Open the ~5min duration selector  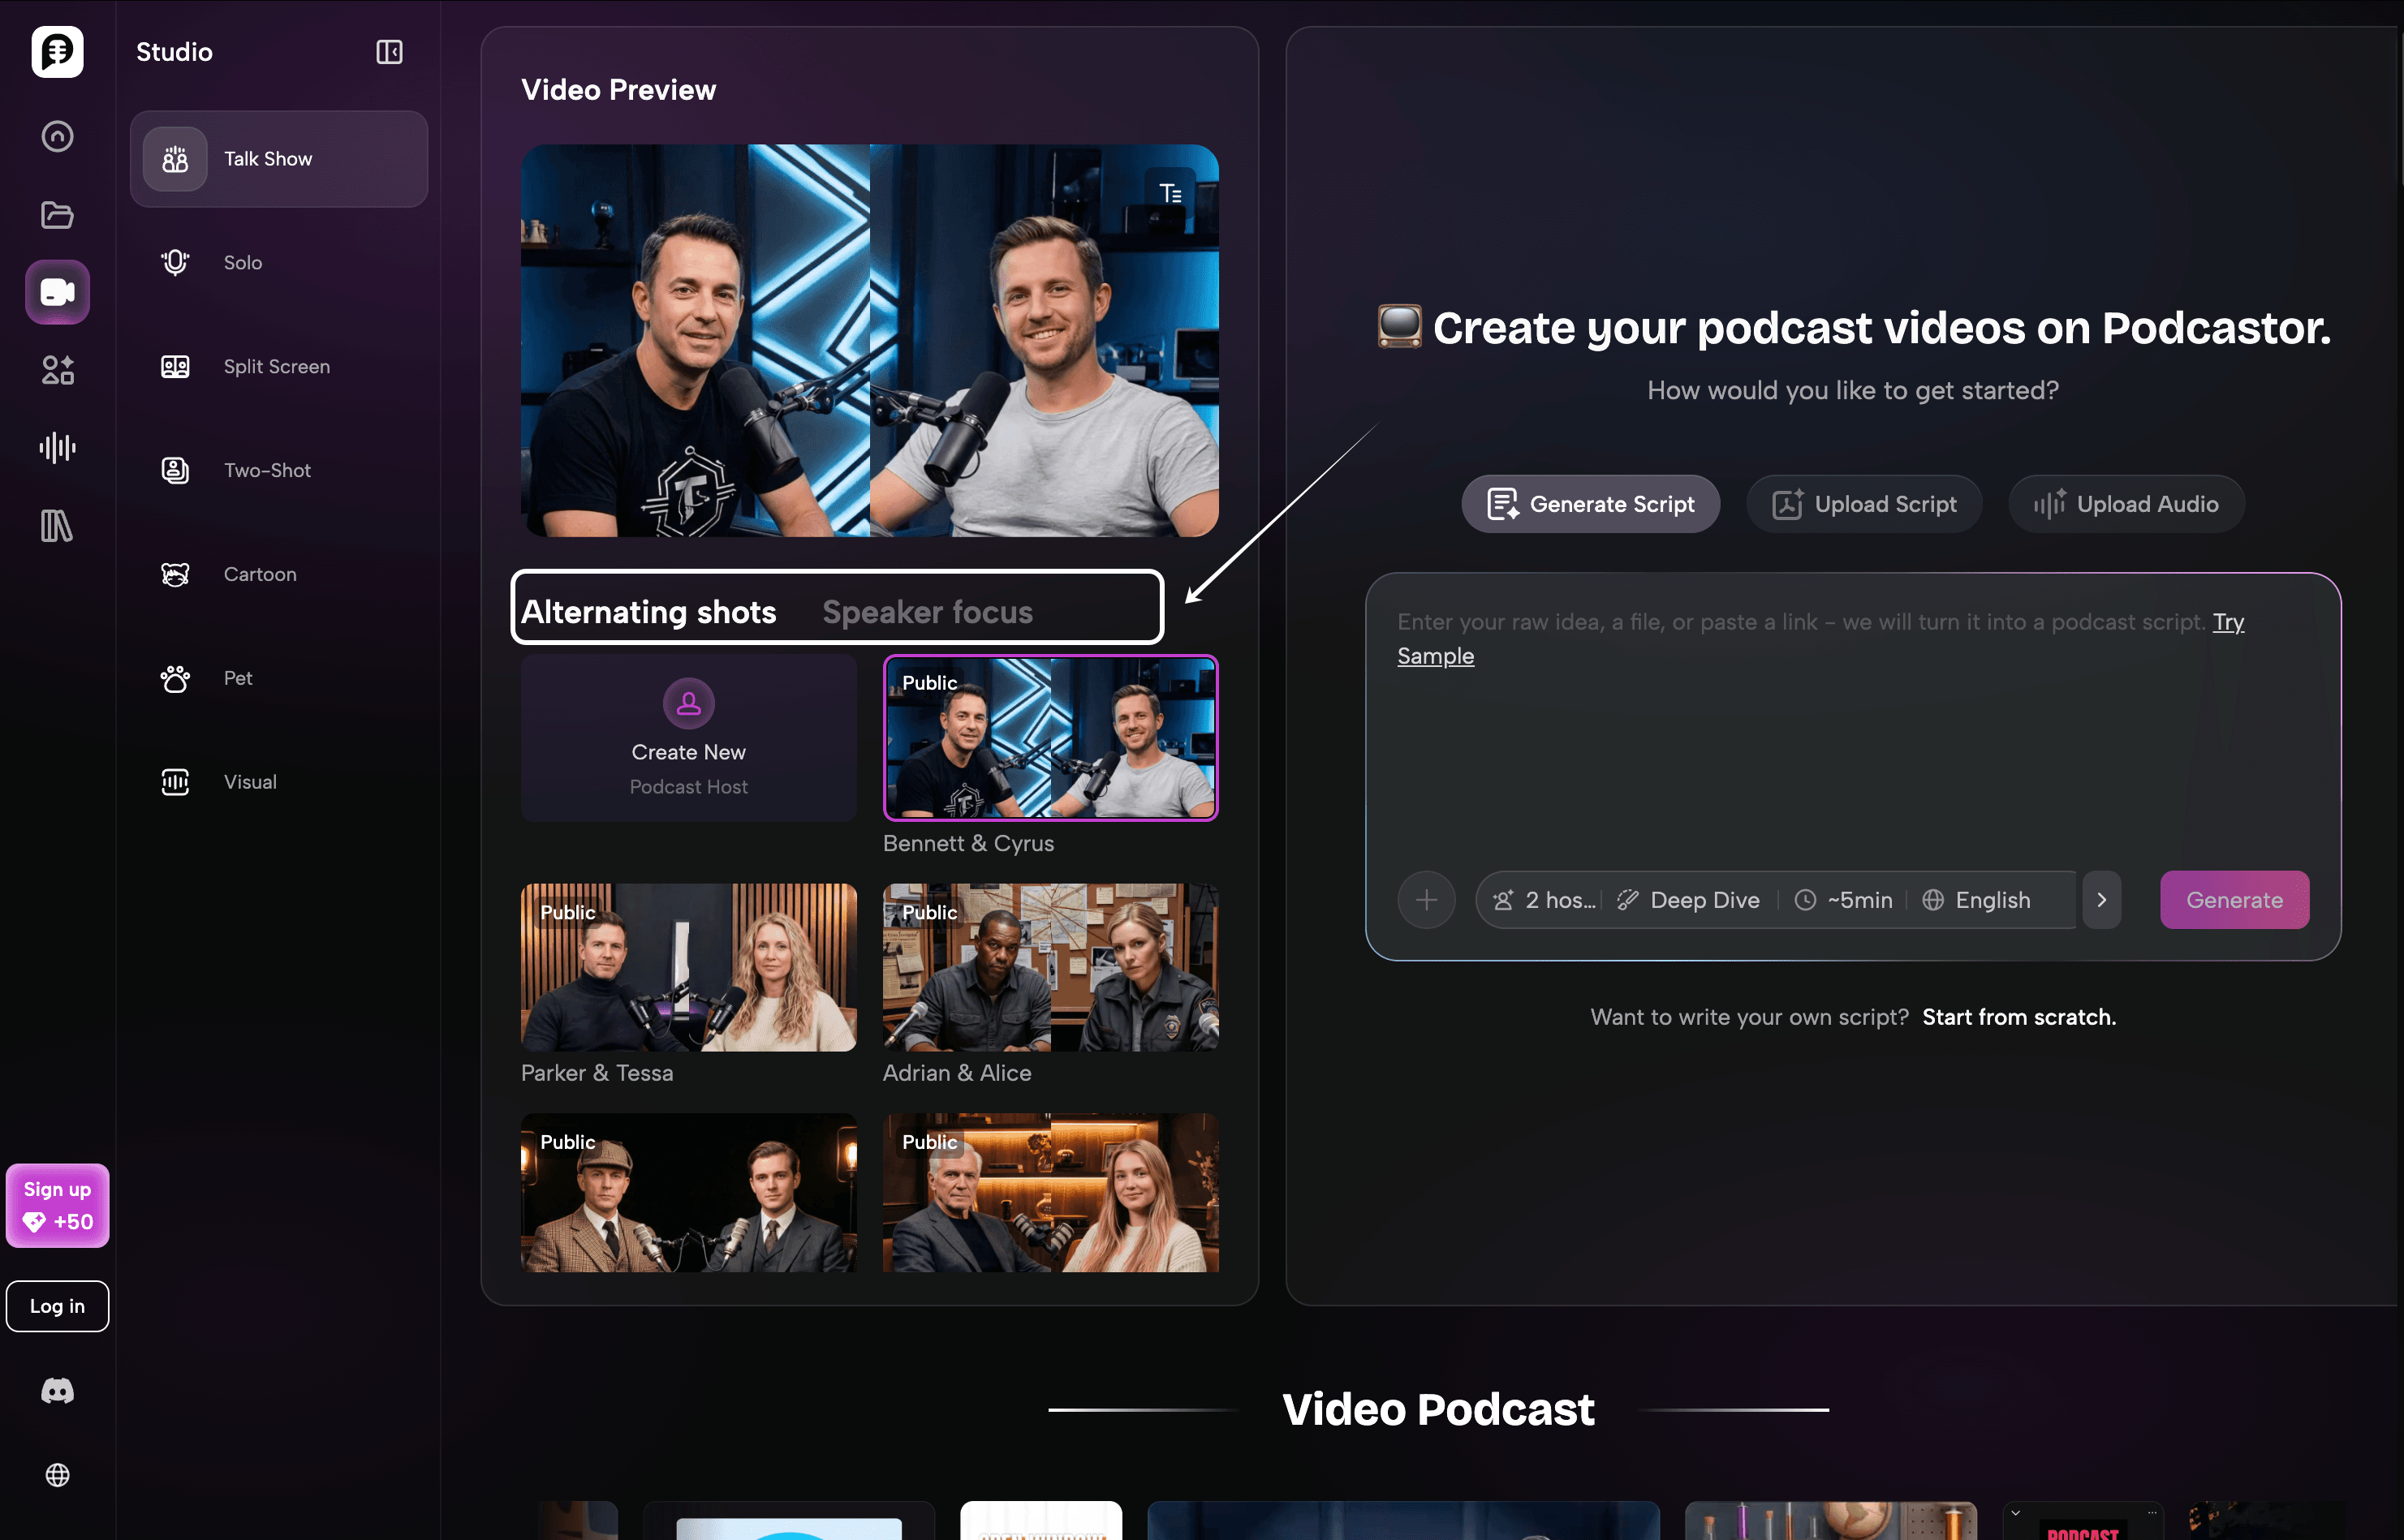point(1843,900)
